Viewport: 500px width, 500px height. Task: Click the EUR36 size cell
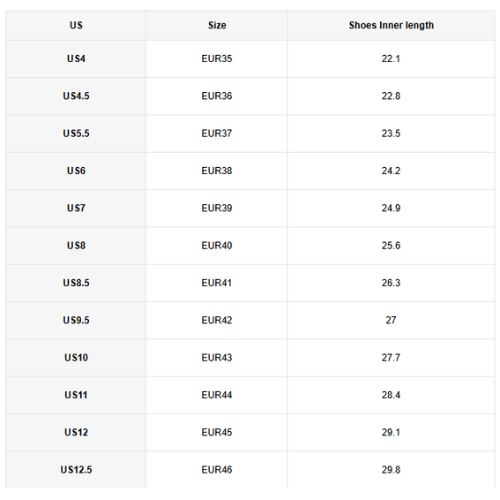pos(217,96)
